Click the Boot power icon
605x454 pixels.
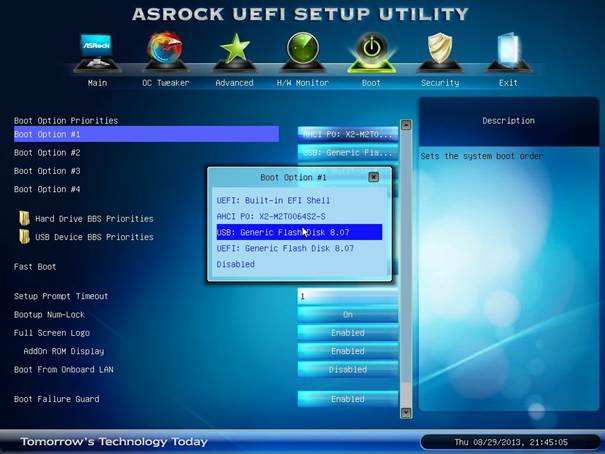371,50
